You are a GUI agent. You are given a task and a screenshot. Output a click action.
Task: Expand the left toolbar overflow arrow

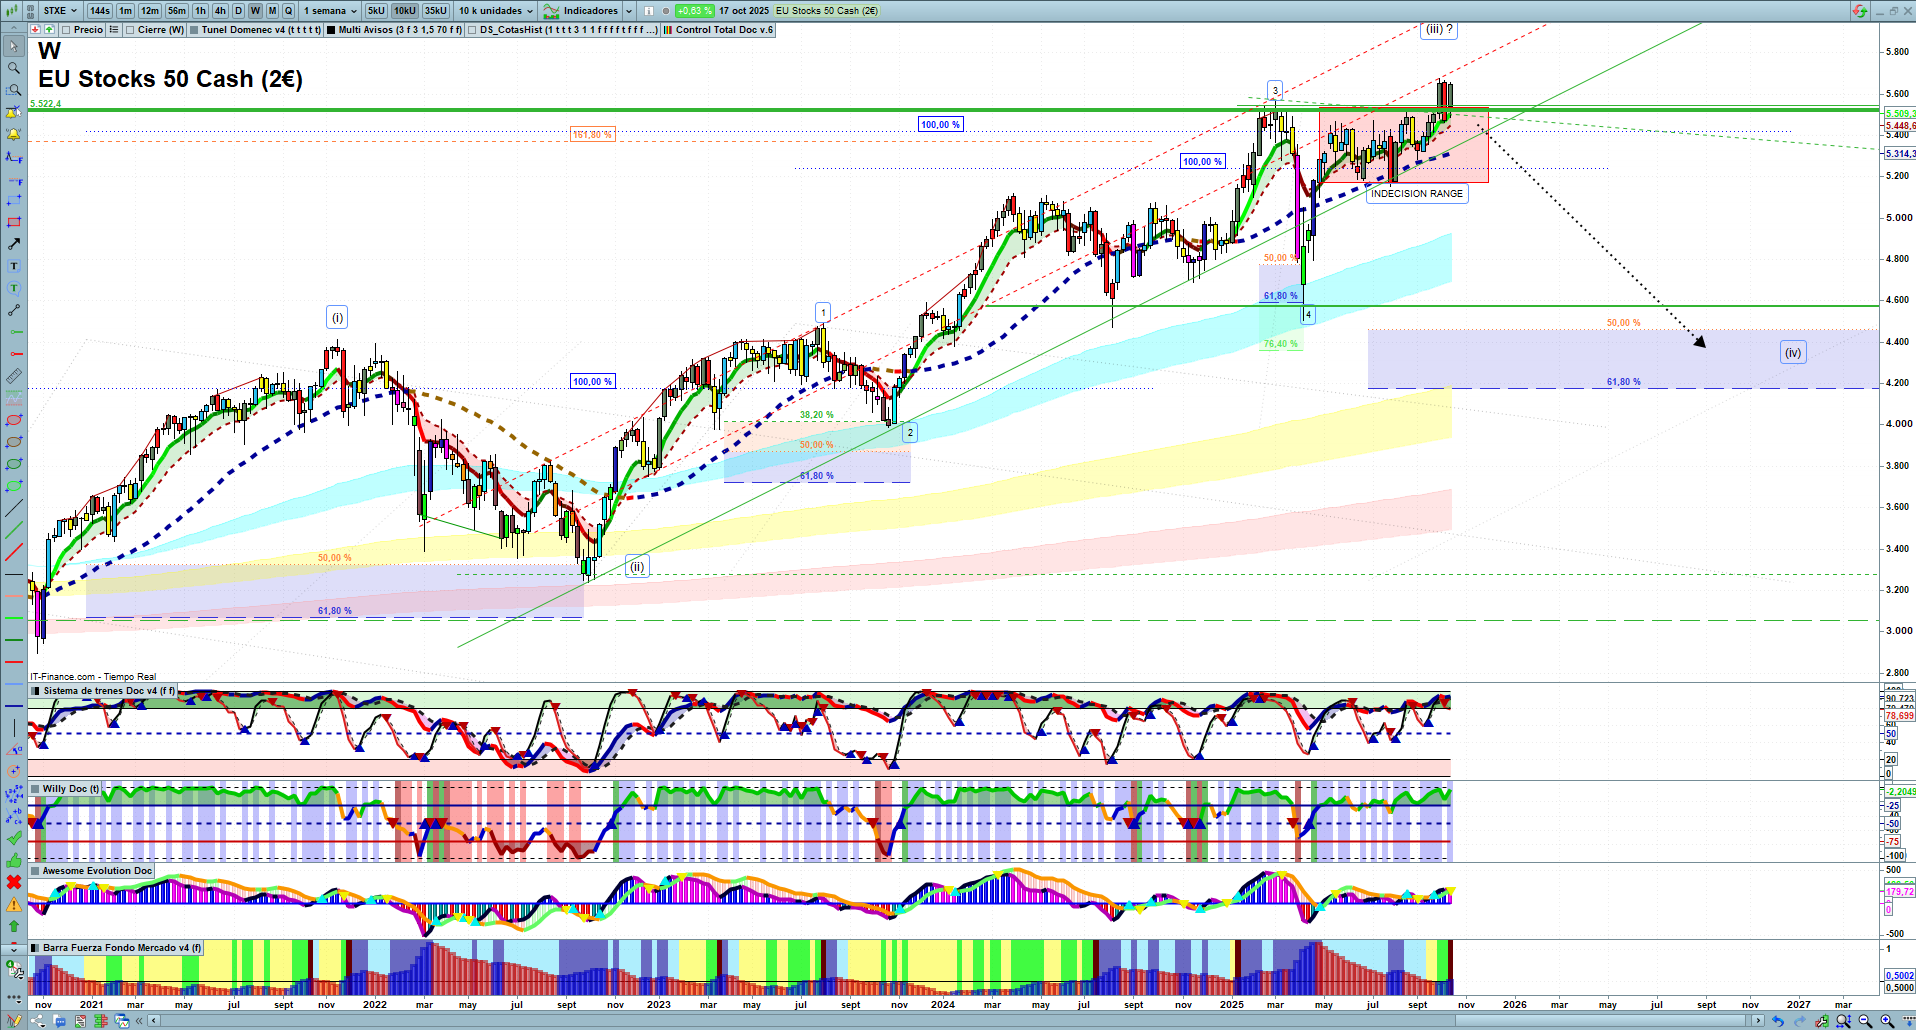click(14, 948)
